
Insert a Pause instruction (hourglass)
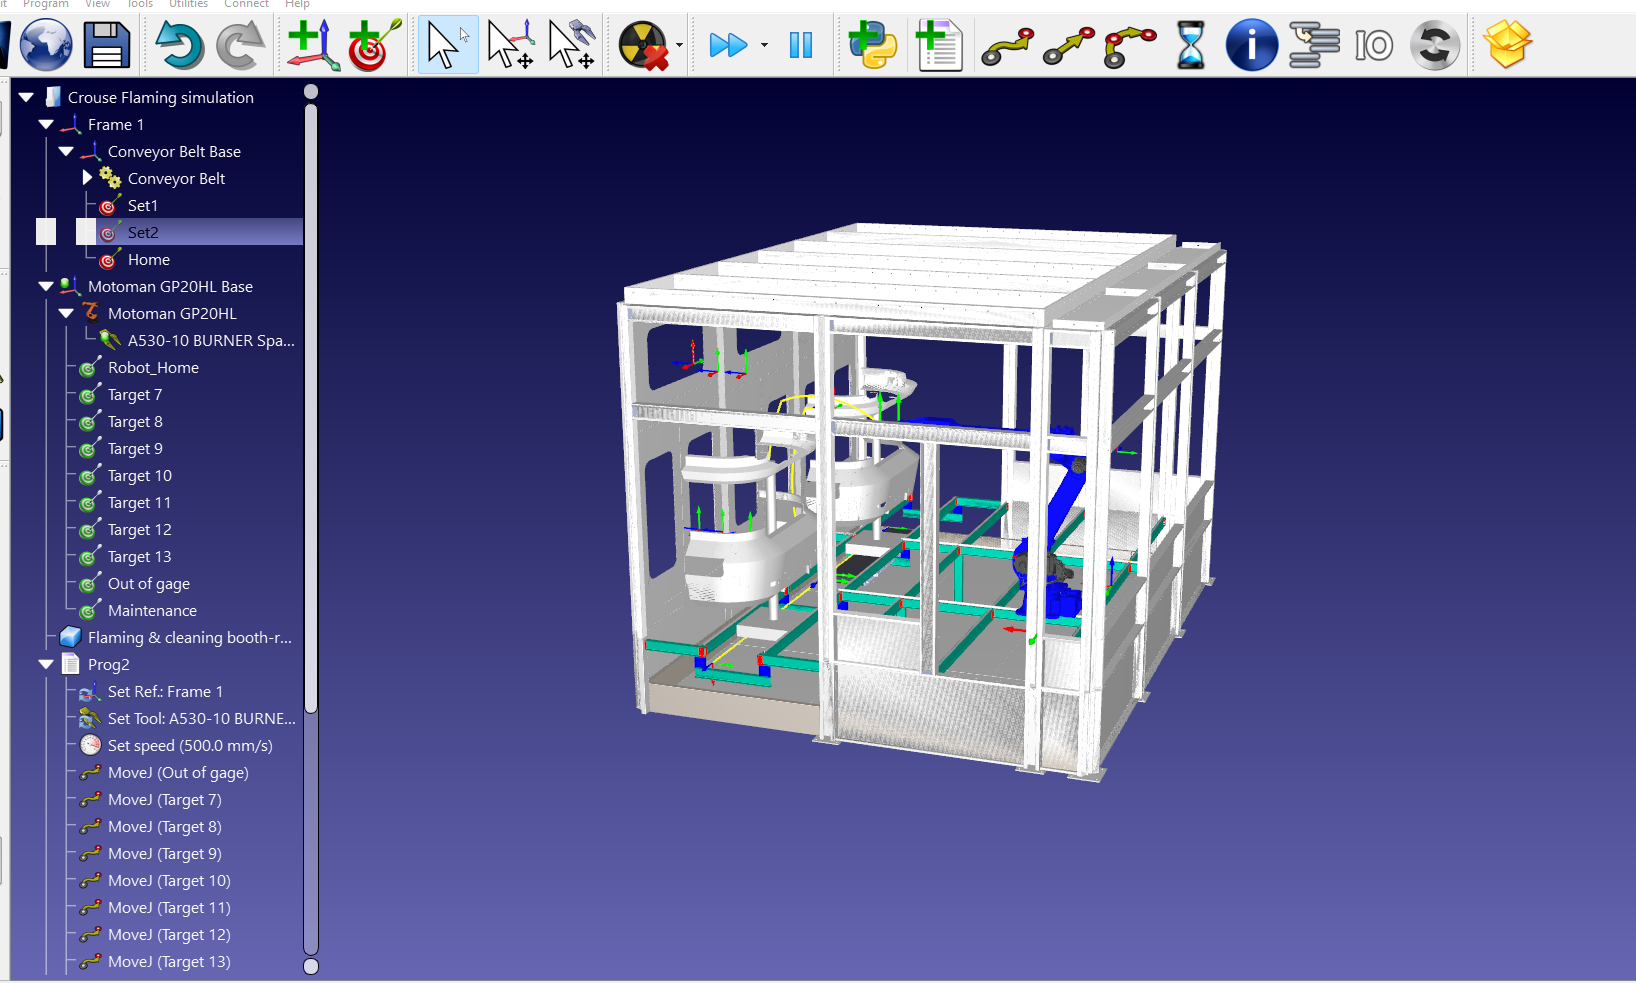click(x=1191, y=45)
